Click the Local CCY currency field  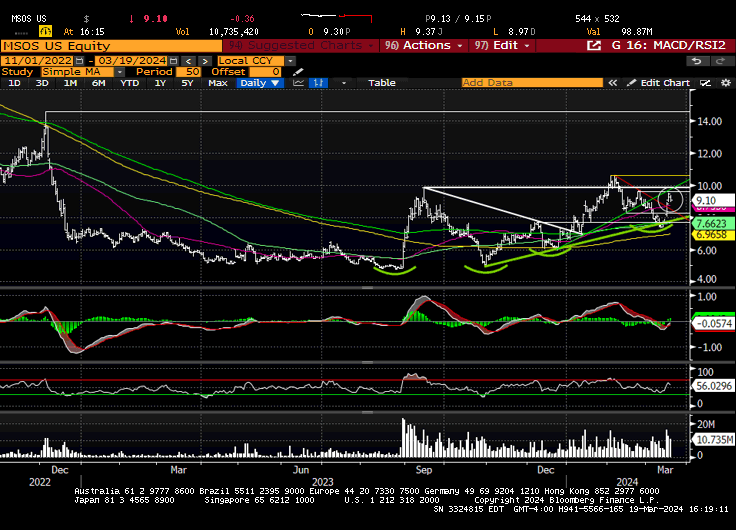(x=251, y=61)
